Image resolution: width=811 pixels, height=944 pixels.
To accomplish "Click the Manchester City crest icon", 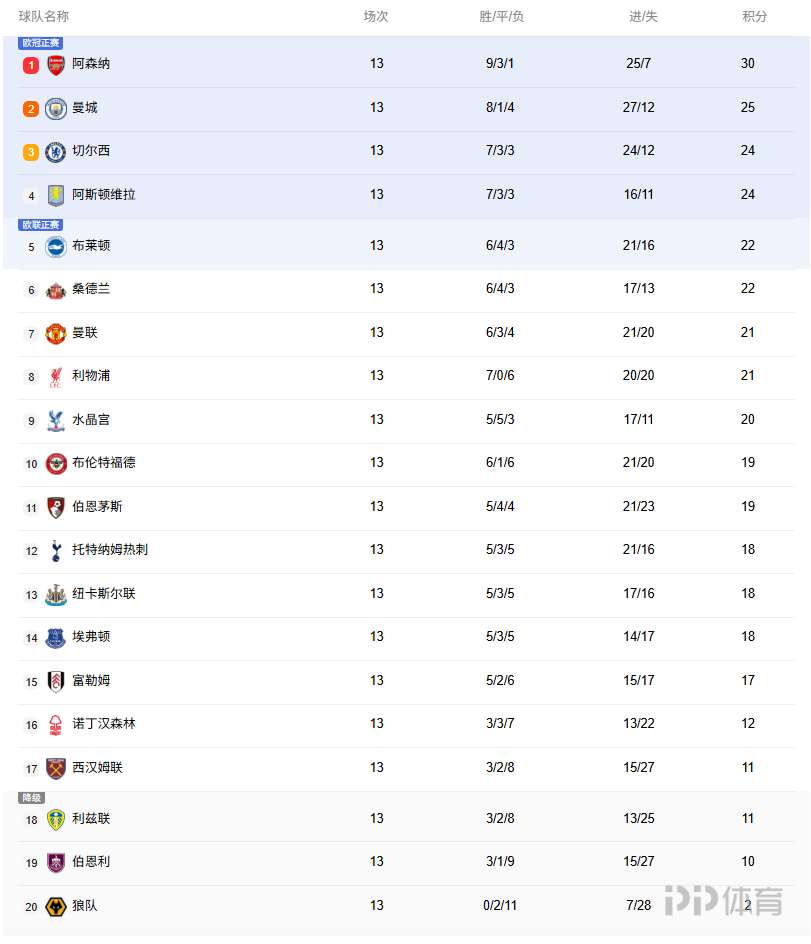I will click(x=56, y=108).
